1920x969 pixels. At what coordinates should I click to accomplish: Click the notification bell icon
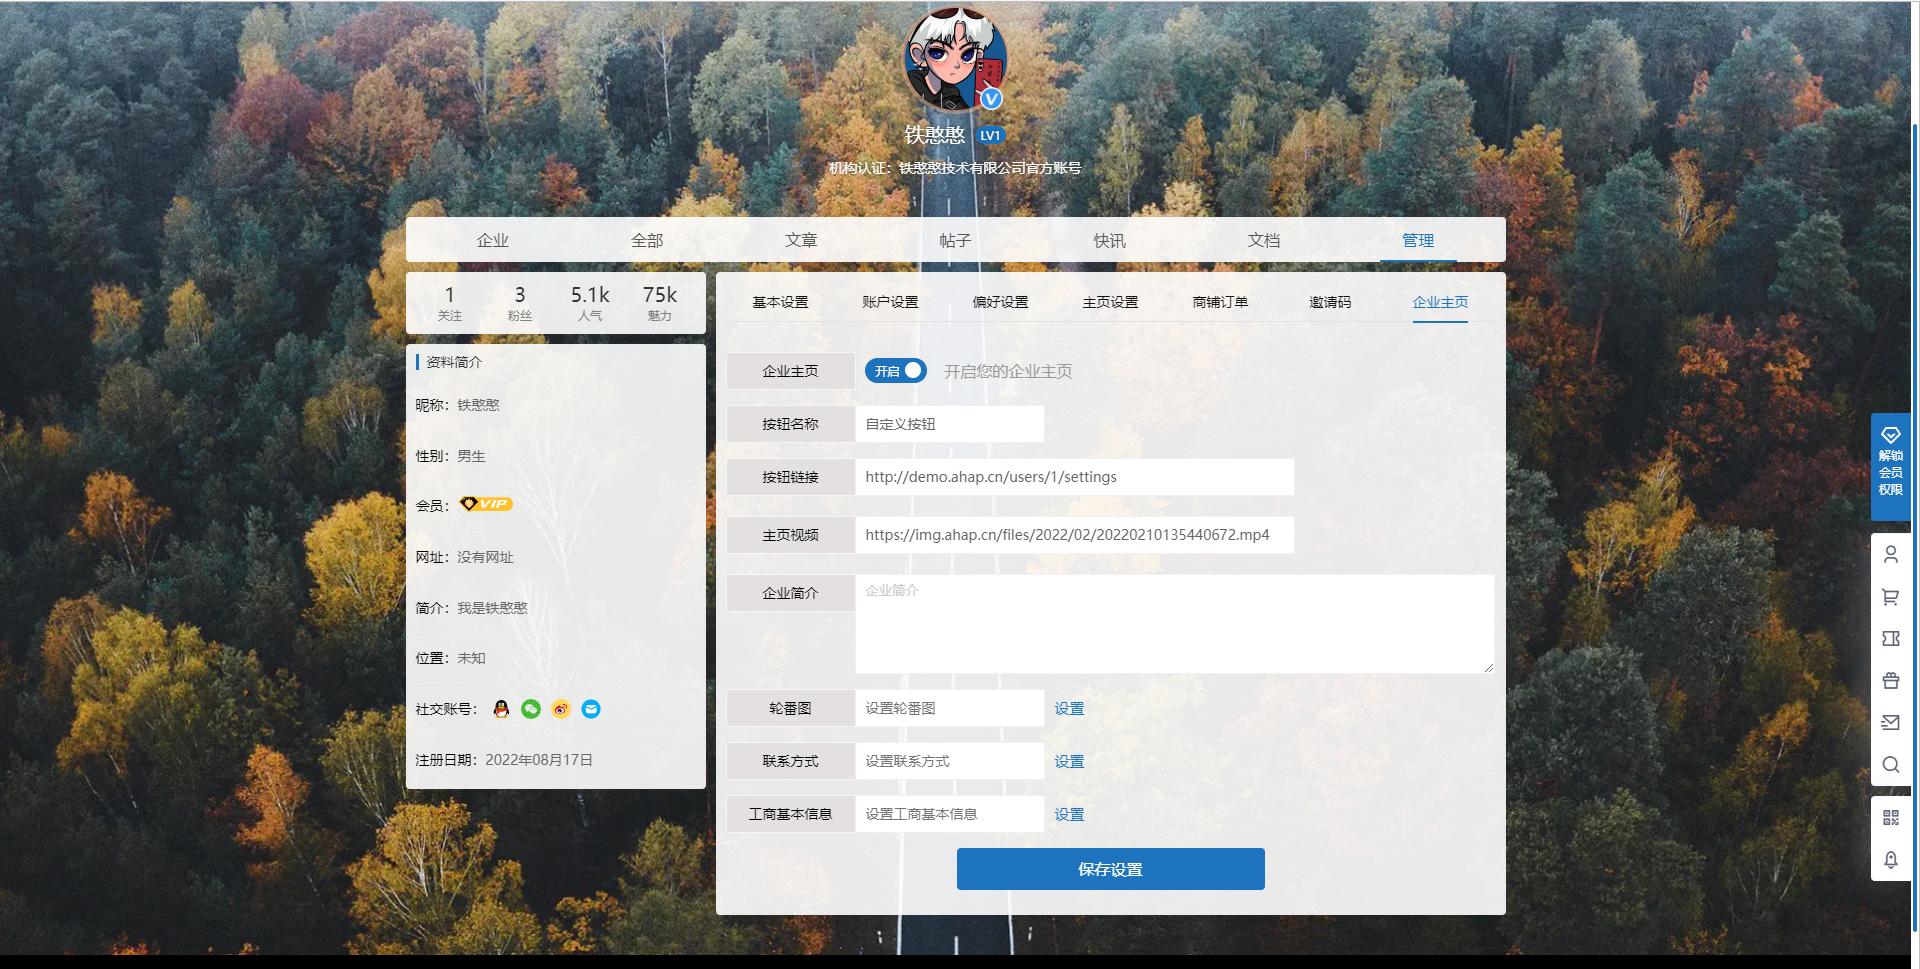(x=1891, y=860)
